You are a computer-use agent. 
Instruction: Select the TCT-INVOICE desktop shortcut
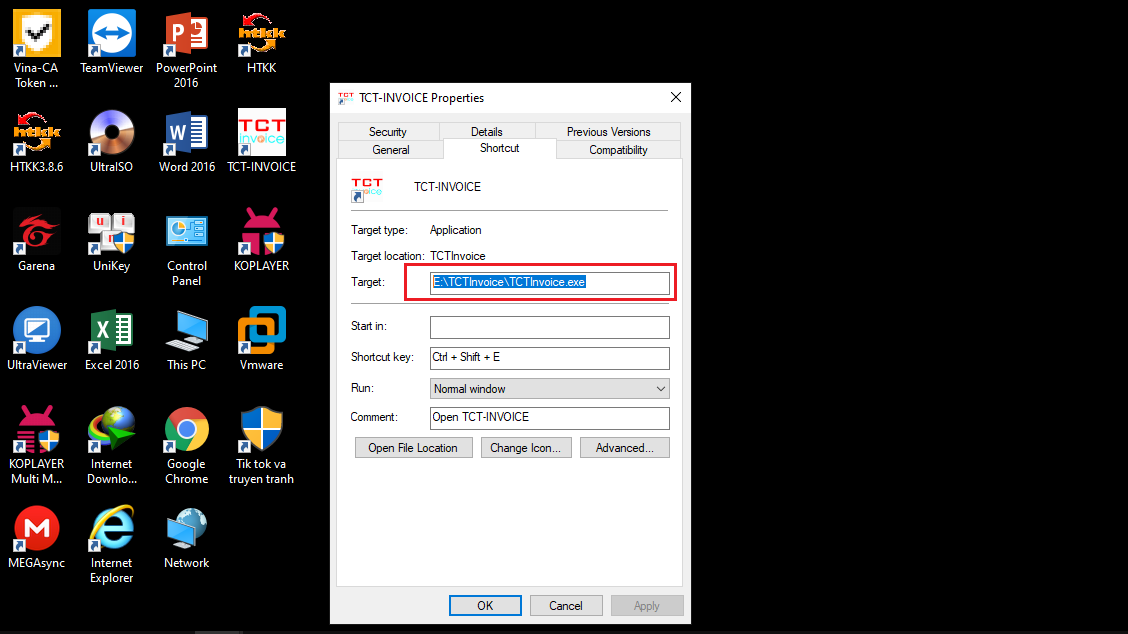pyautogui.click(x=261, y=141)
